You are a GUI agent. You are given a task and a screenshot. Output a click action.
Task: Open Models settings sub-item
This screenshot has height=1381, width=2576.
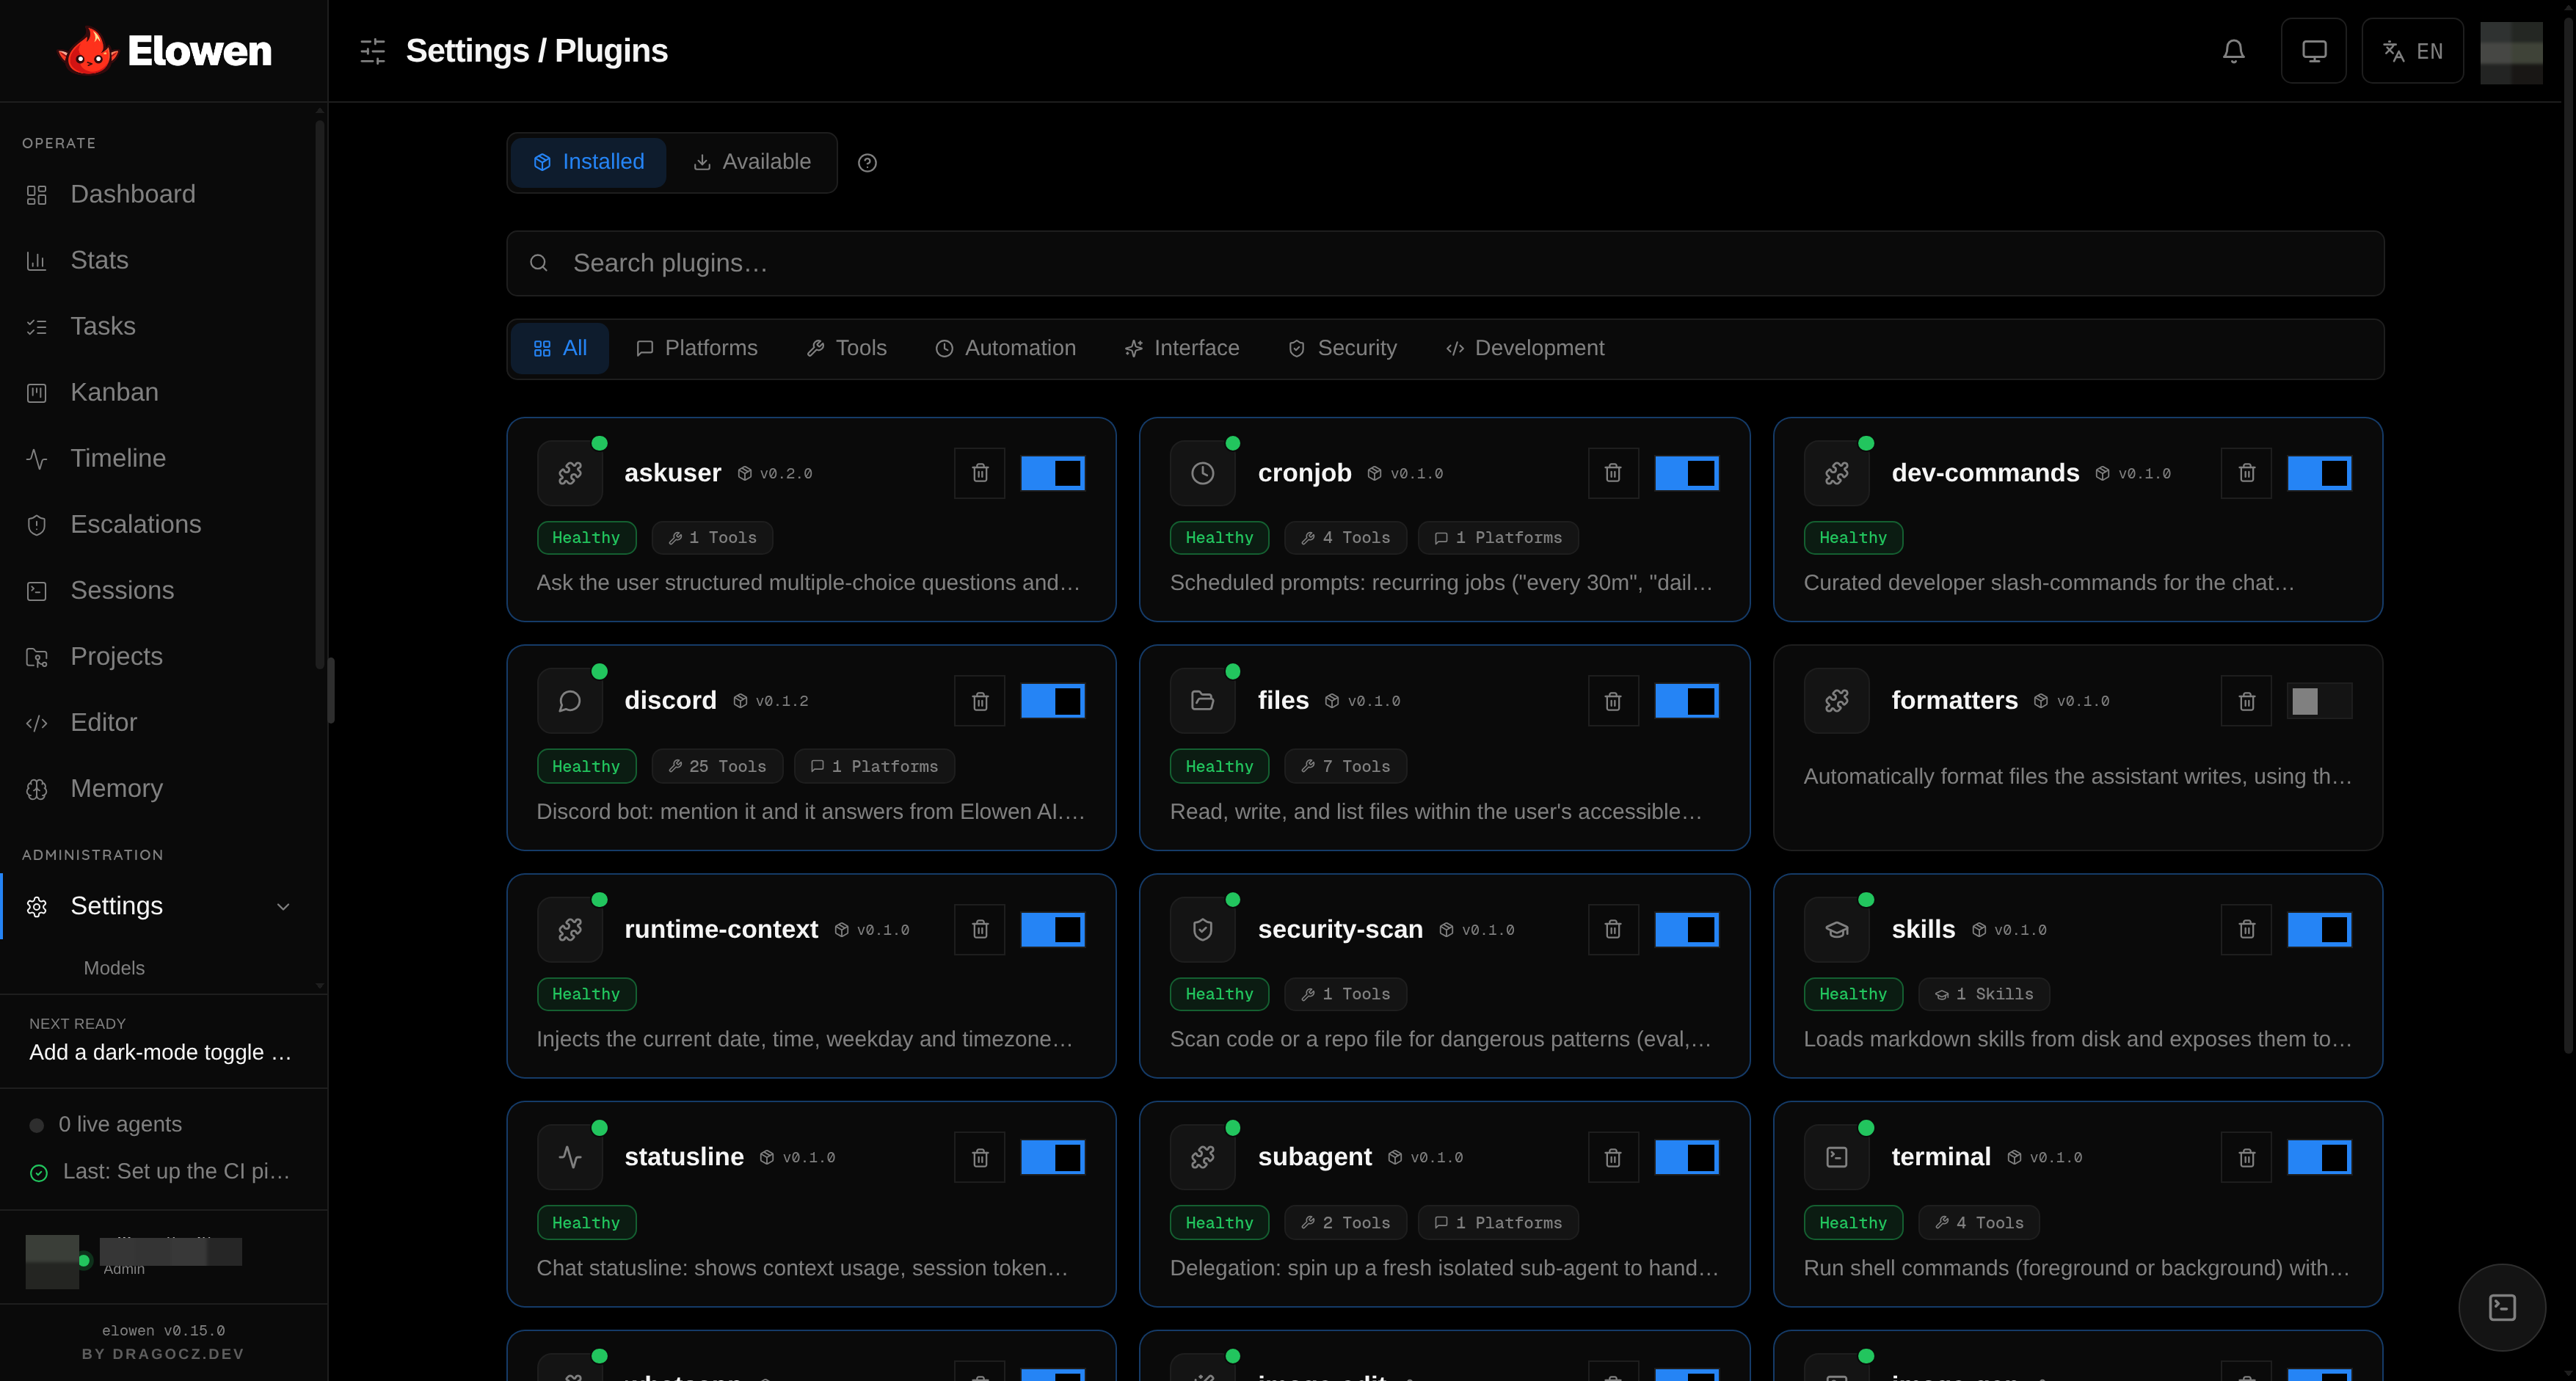114,968
